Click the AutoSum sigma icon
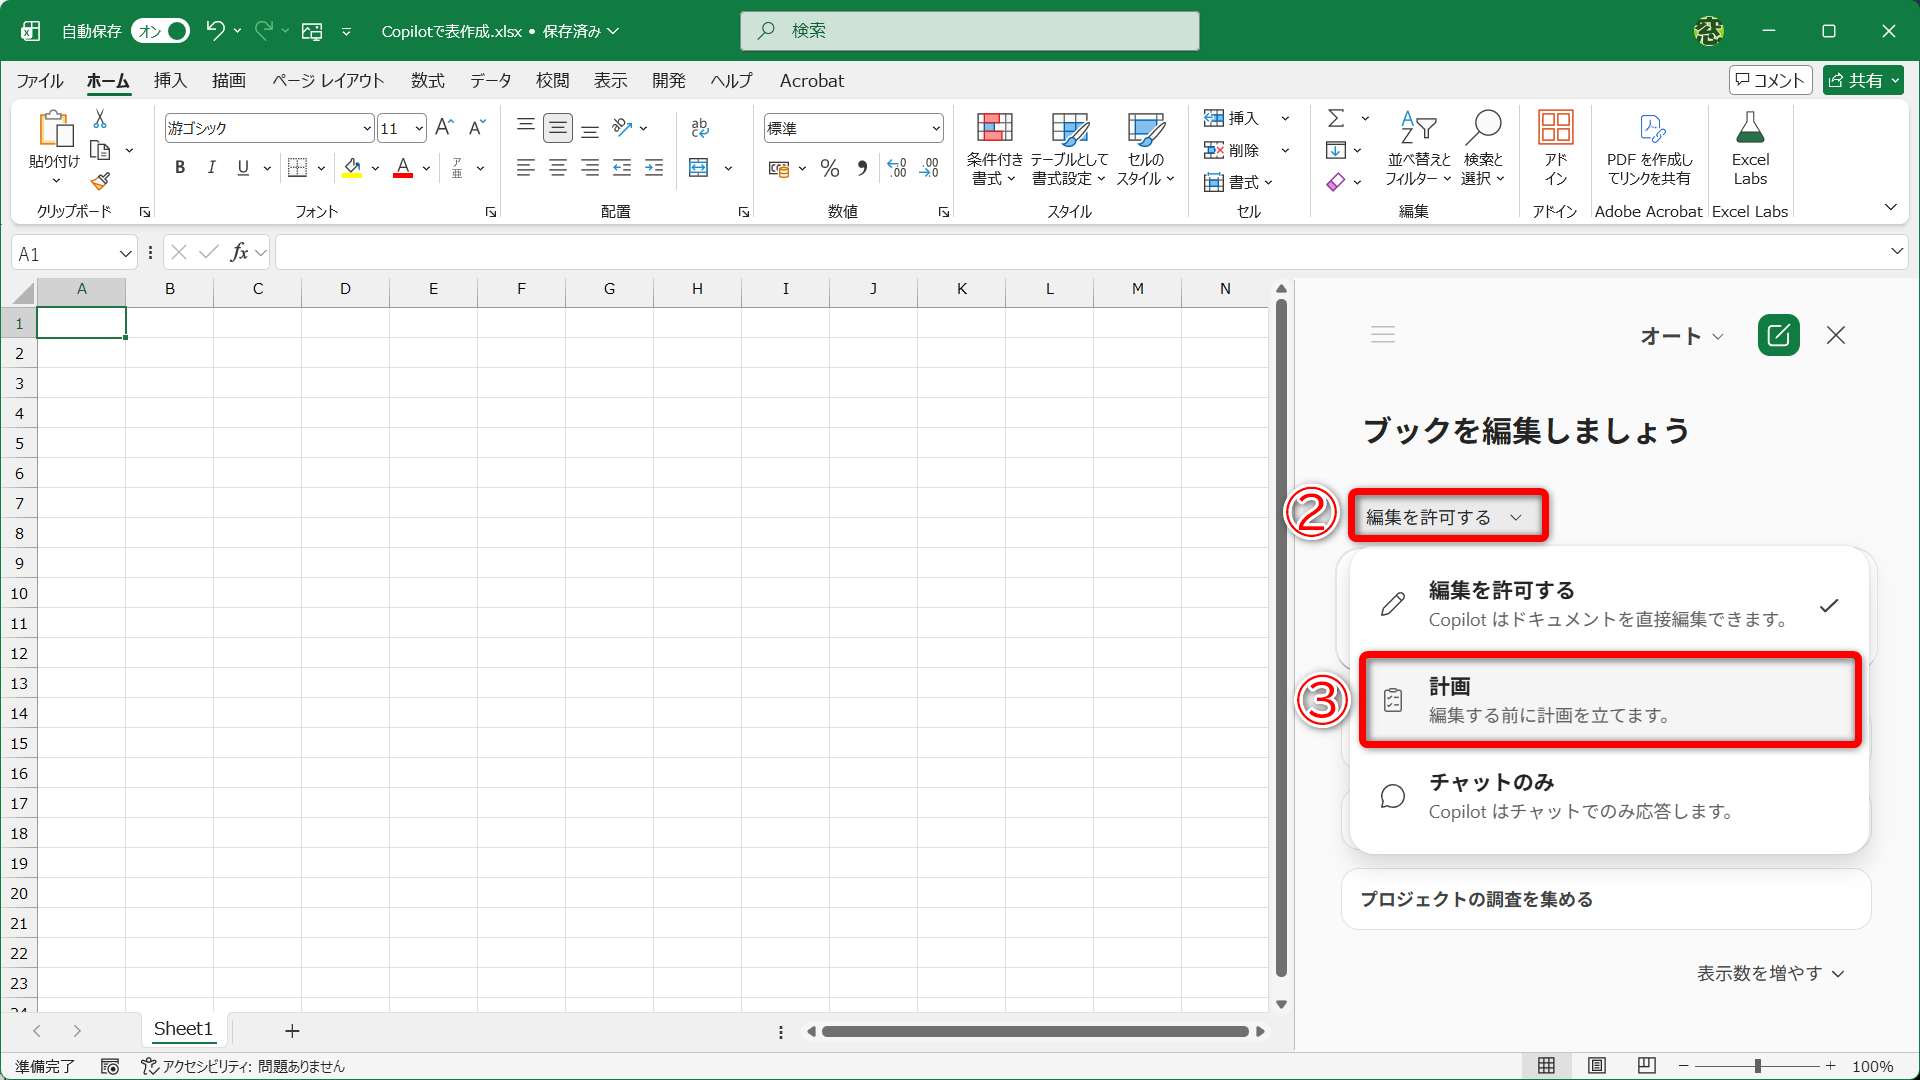This screenshot has width=1920, height=1080. (x=1336, y=118)
